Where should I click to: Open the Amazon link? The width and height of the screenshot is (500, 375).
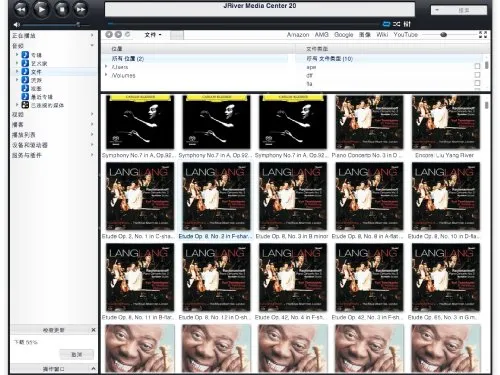[298, 35]
